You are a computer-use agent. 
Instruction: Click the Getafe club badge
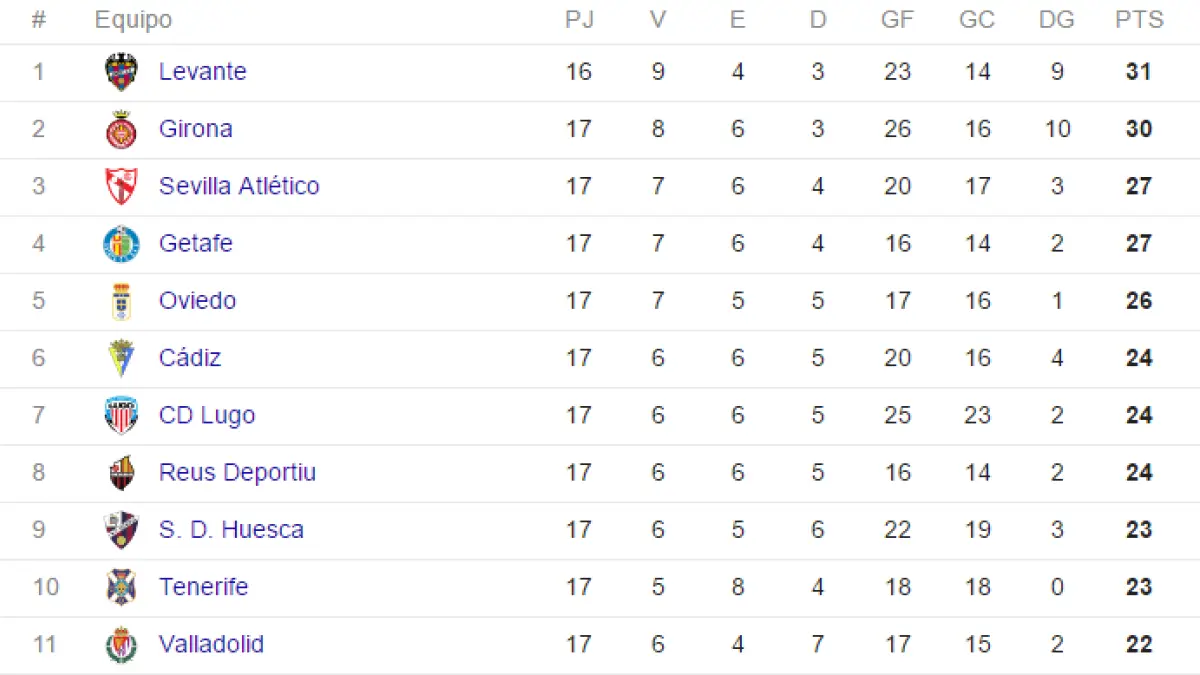121,244
